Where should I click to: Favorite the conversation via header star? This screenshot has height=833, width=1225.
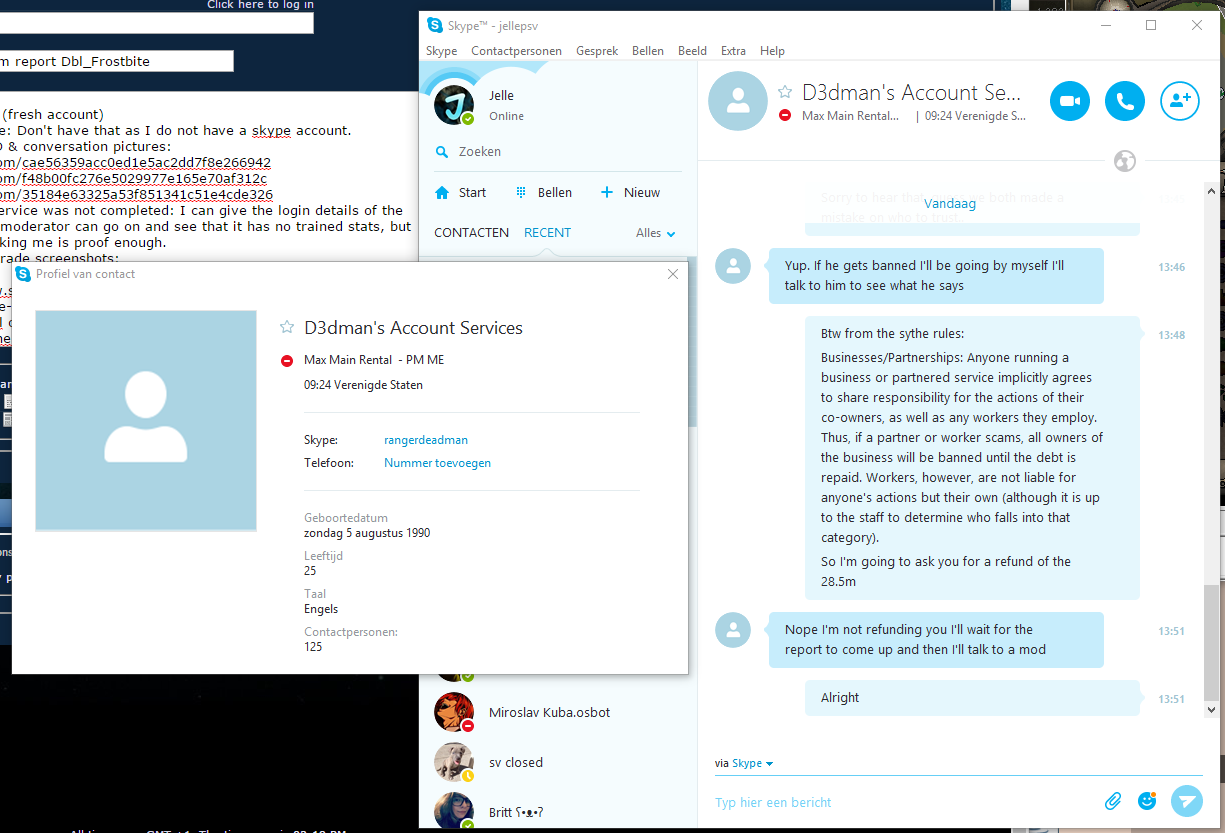(x=785, y=92)
